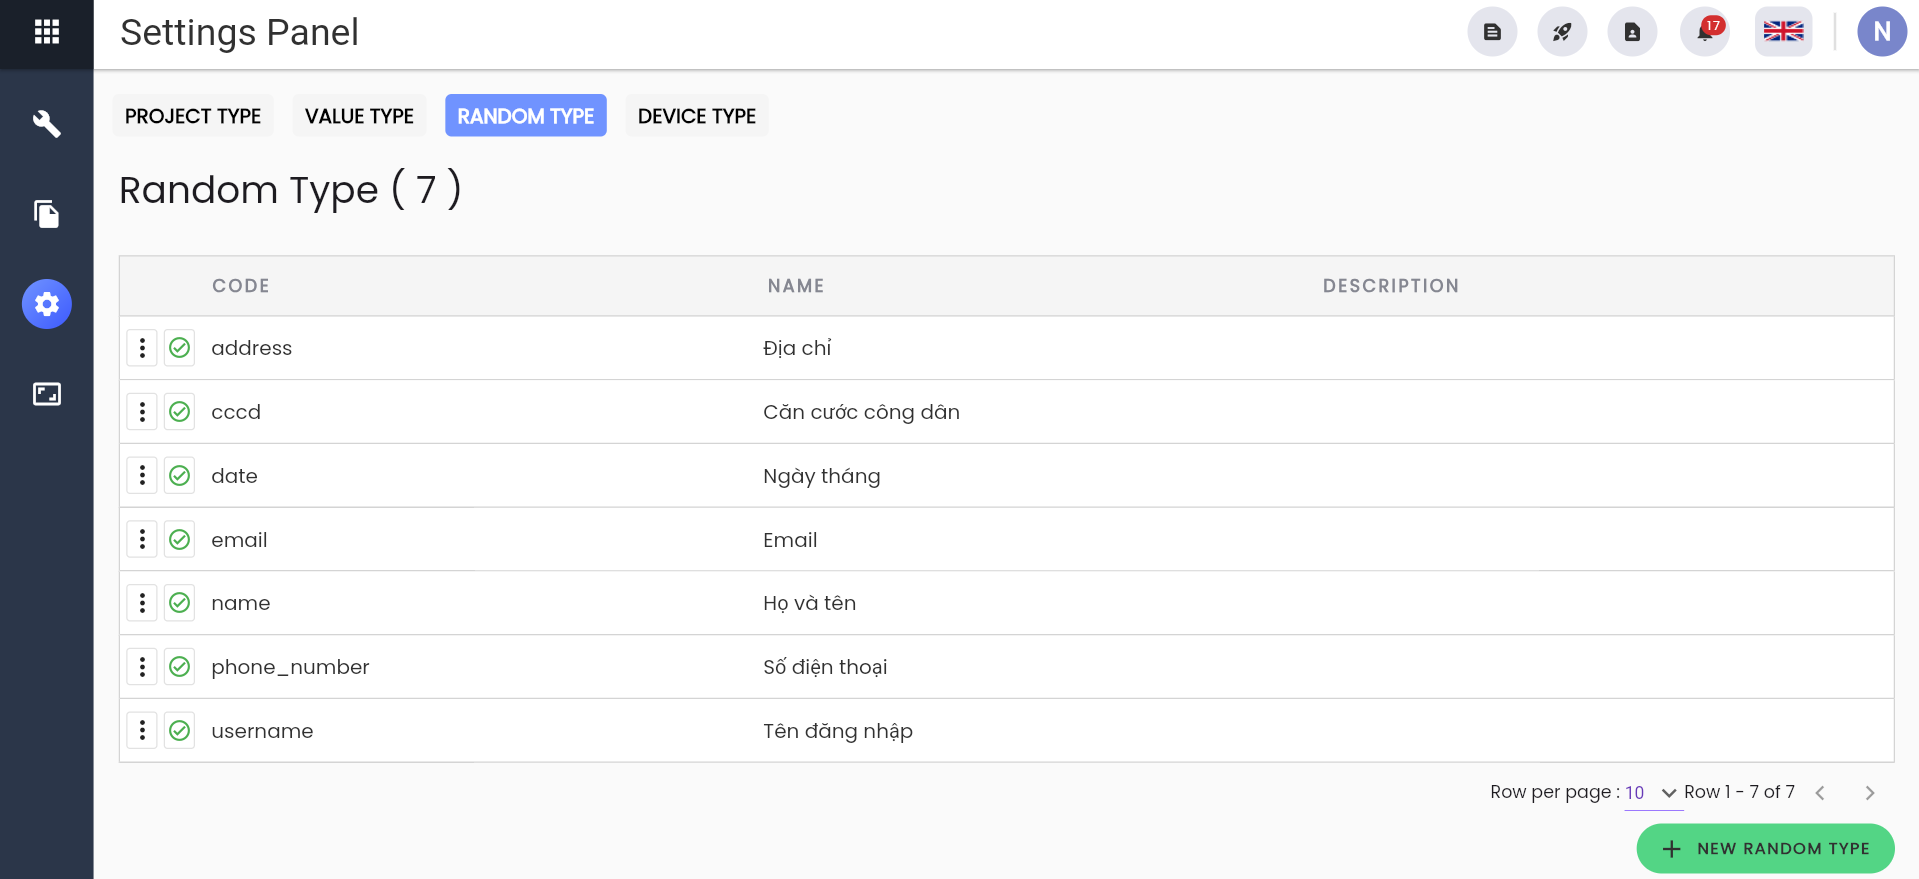Click the 'Ngày tháng' name cell
Viewport: 1919px width, 879px height.
point(822,476)
